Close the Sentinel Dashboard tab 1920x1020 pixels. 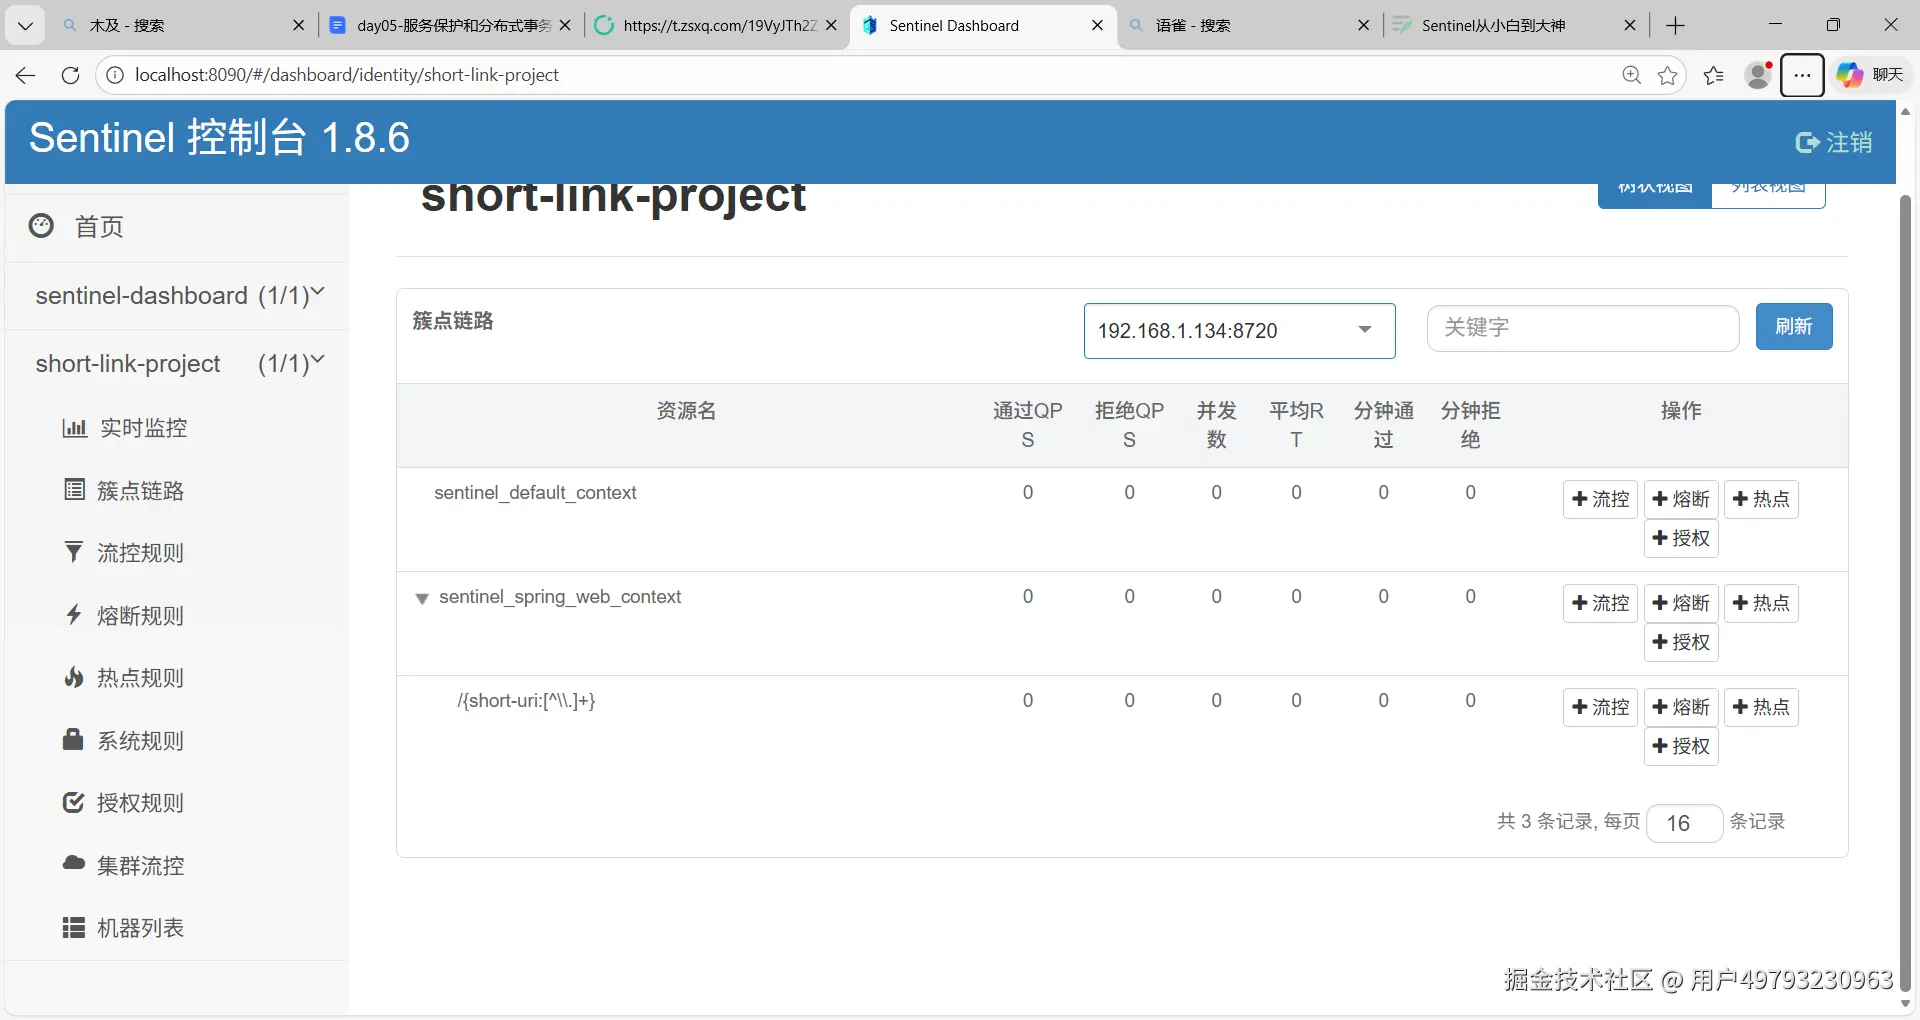pos(1097,26)
